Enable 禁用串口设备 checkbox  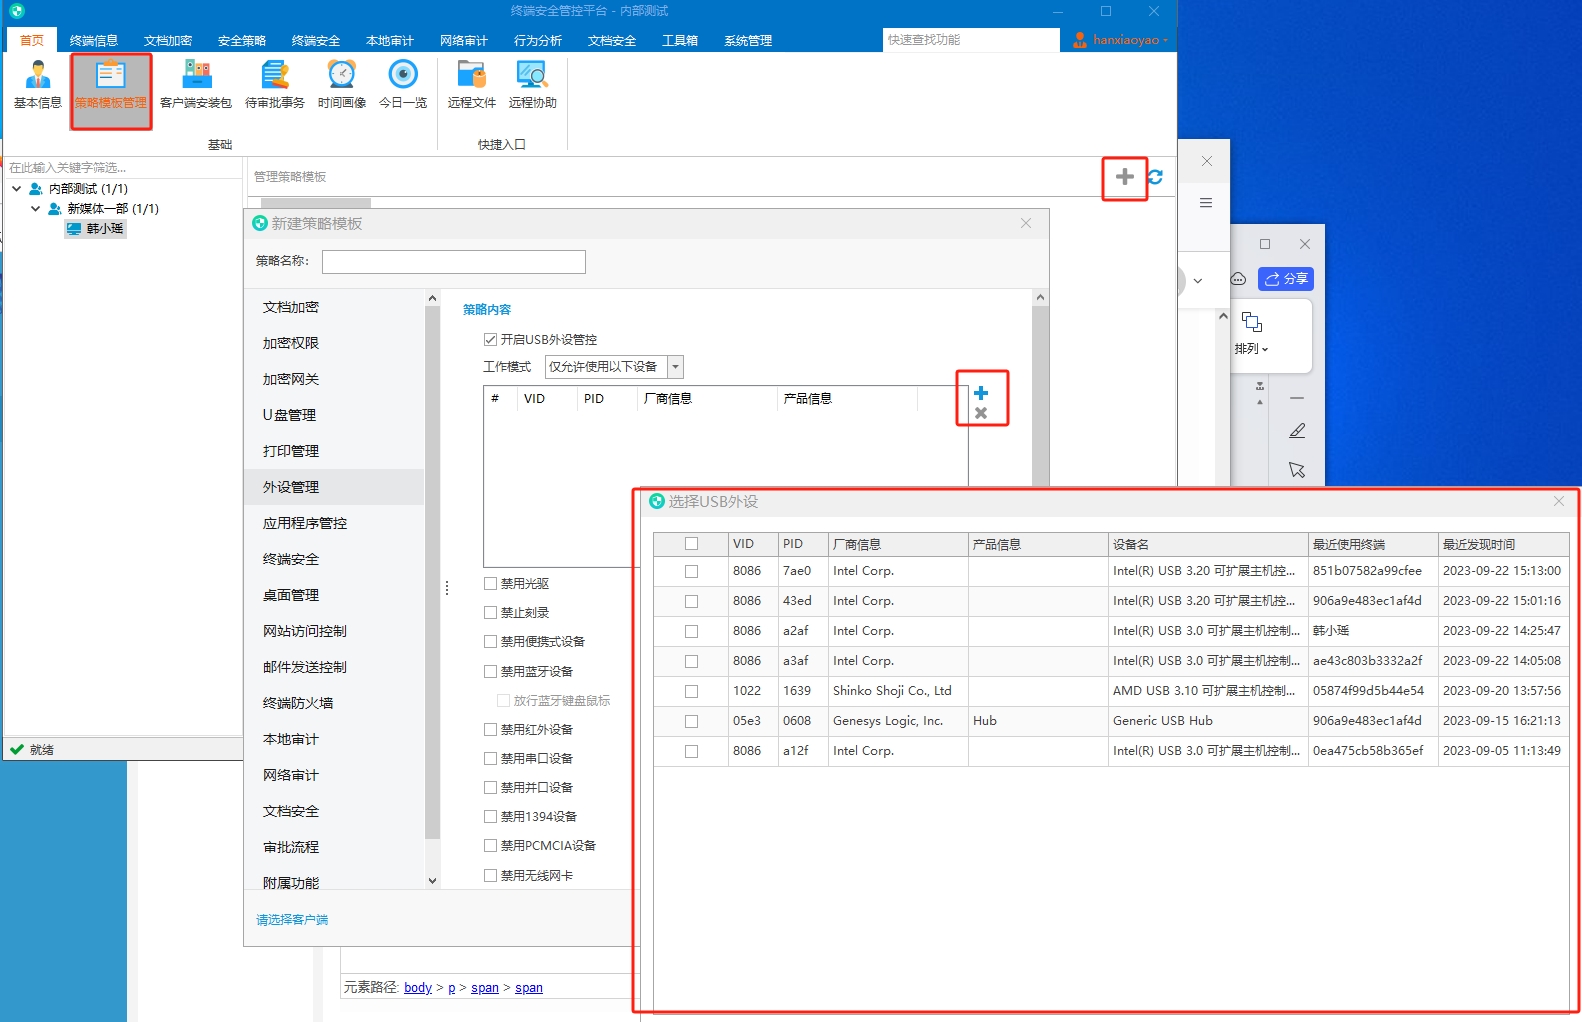(x=490, y=759)
